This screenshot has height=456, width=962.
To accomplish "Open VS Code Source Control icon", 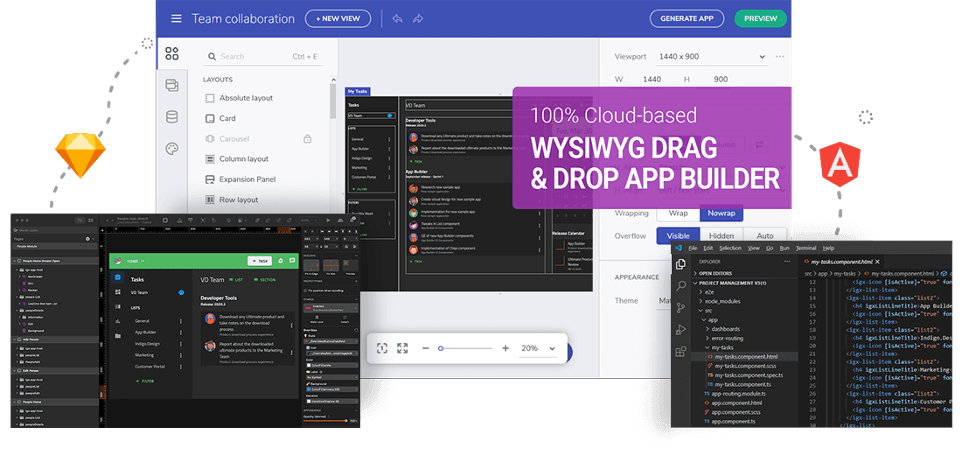I will pyautogui.click(x=680, y=307).
